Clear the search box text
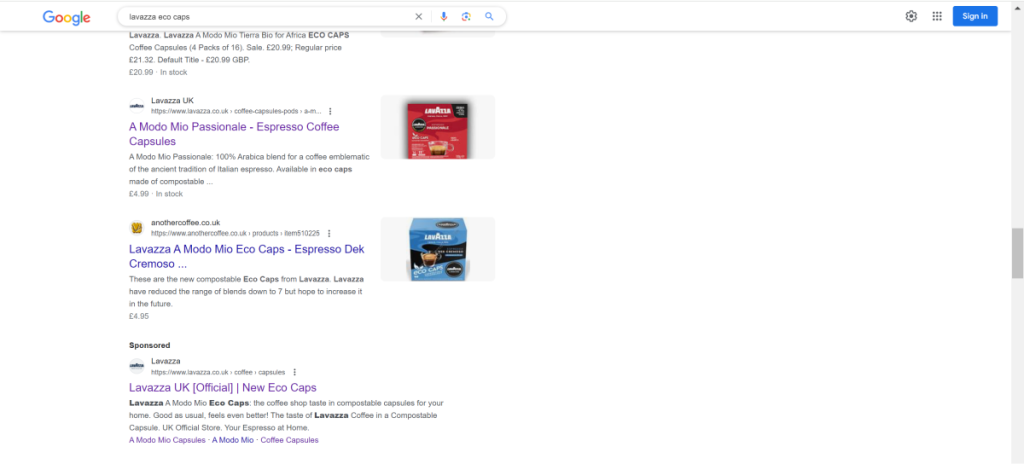Viewport: 1024px width, 464px height. tap(418, 17)
